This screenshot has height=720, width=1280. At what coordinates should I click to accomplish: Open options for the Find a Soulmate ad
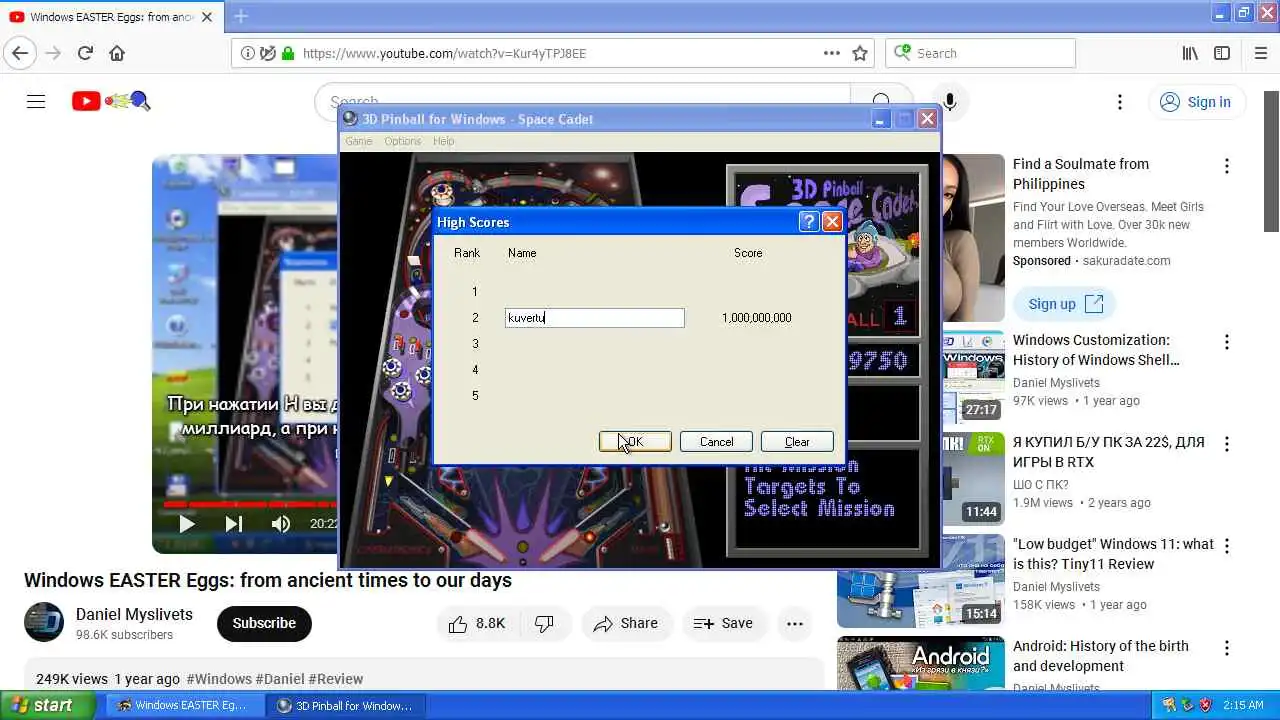coord(1226,166)
